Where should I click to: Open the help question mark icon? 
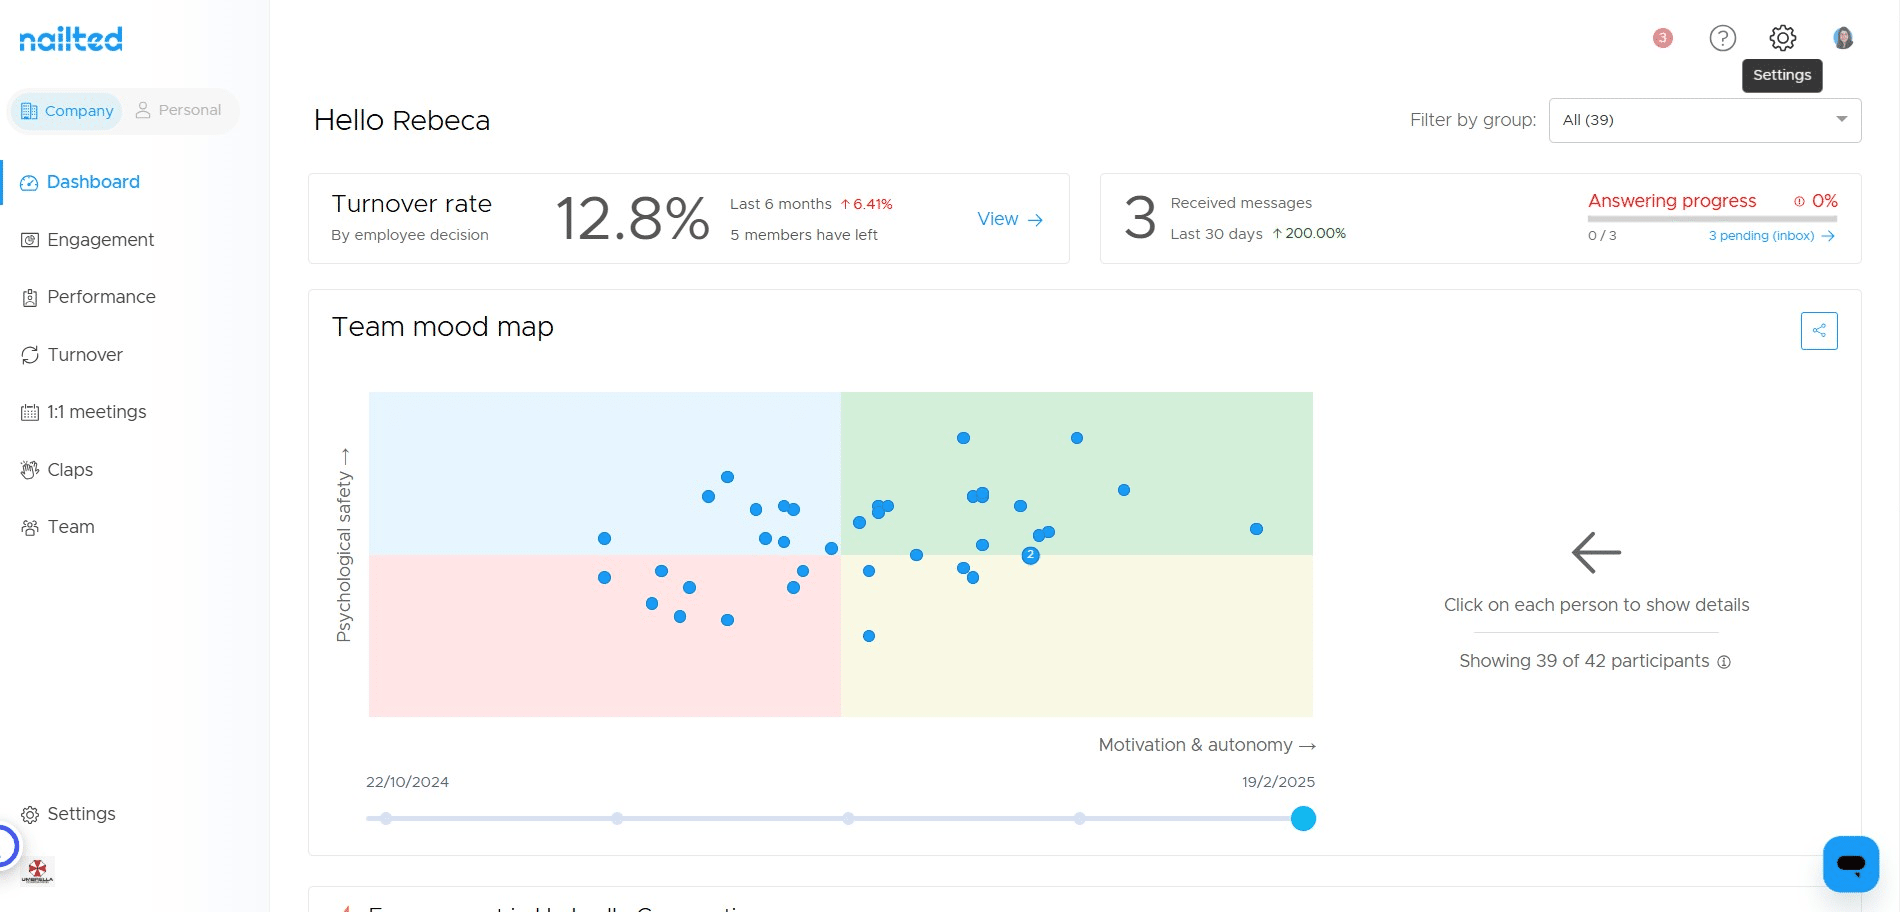click(1722, 38)
